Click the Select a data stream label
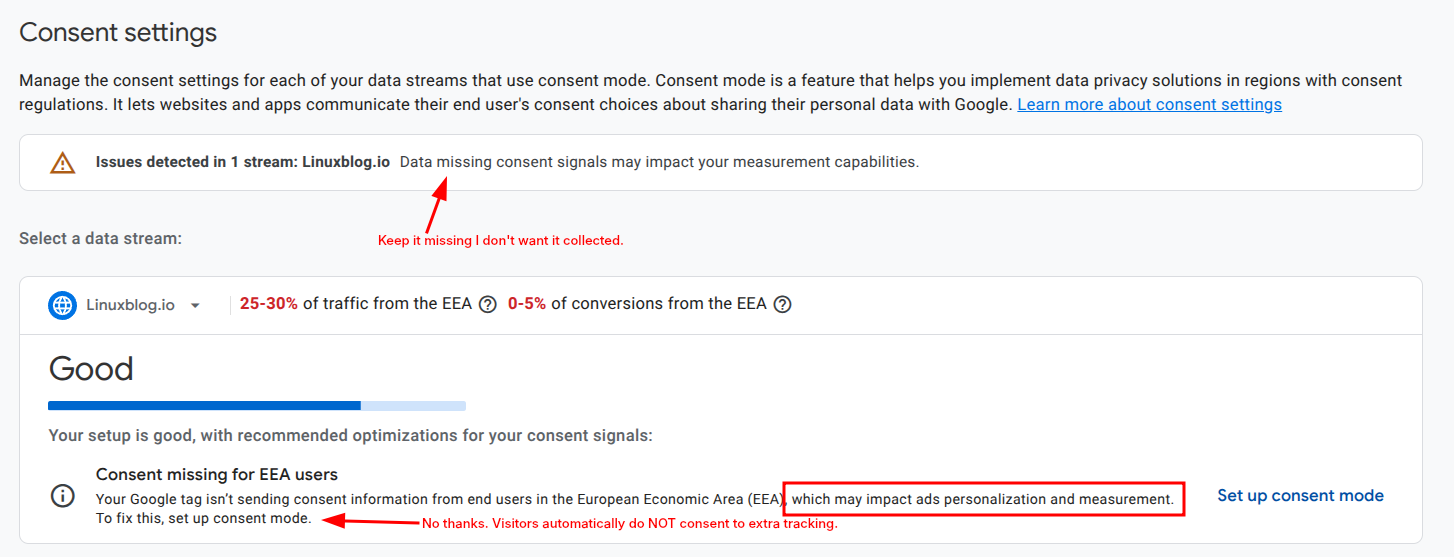This screenshot has height=557, width=1454. point(100,239)
